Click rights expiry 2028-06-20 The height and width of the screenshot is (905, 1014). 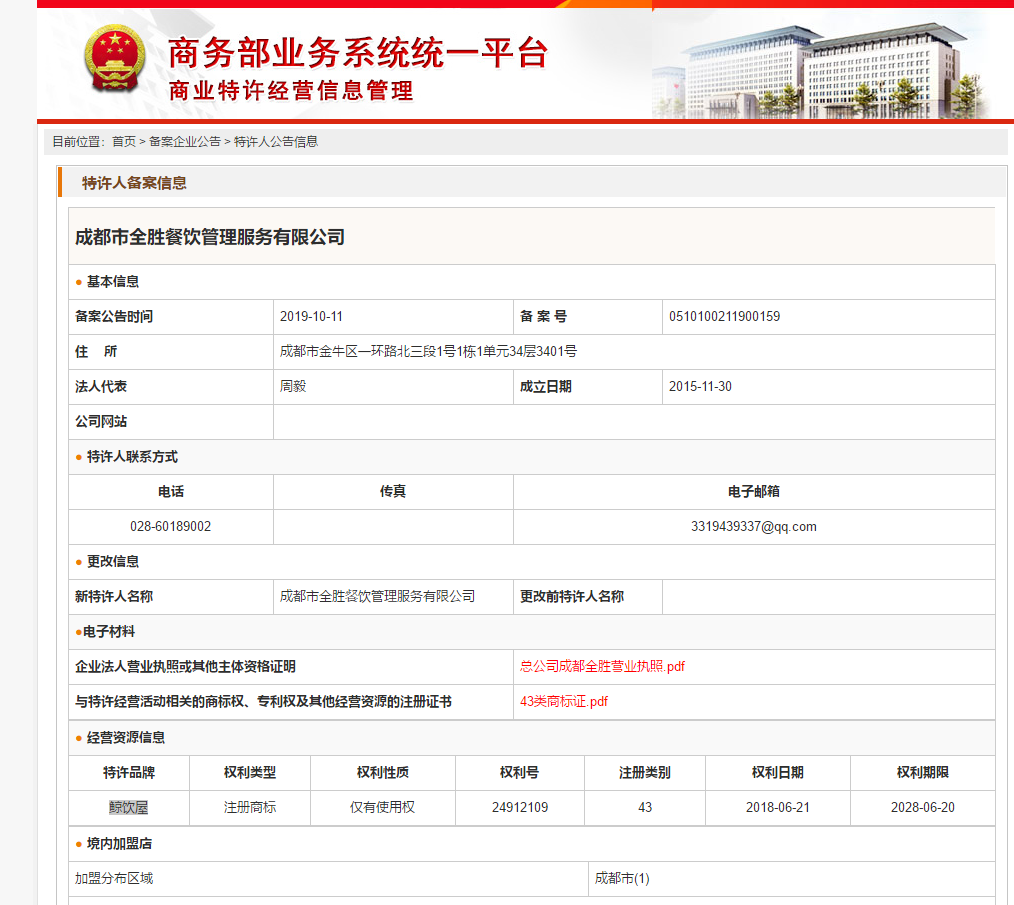(923, 807)
